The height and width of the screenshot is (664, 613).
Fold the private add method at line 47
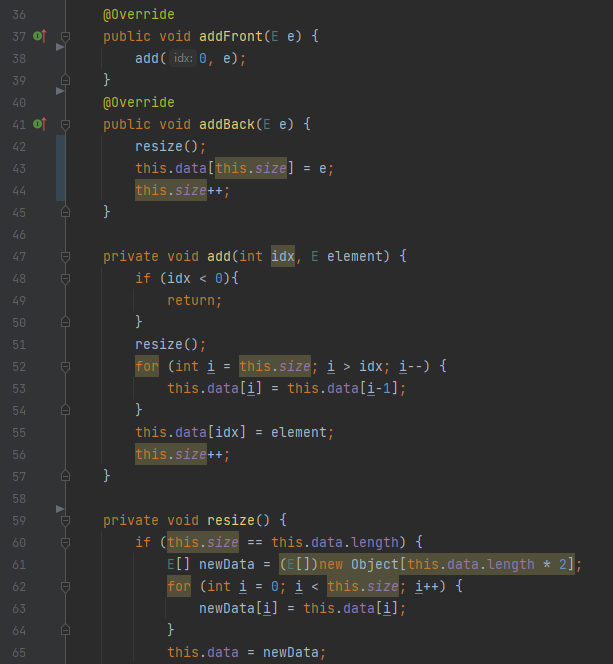tap(65, 256)
